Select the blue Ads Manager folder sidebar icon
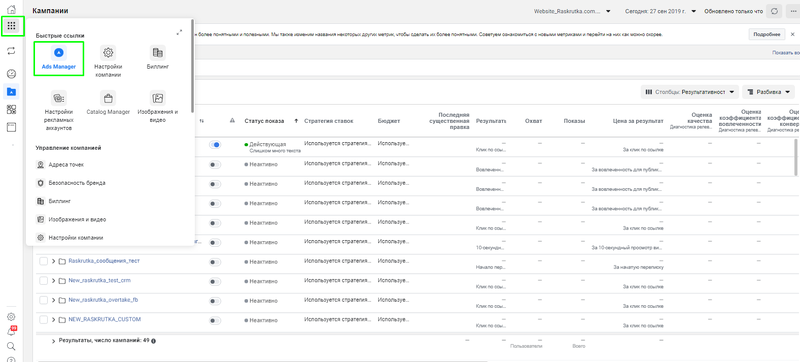This screenshot has width=800, height=362. (x=11, y=92)
